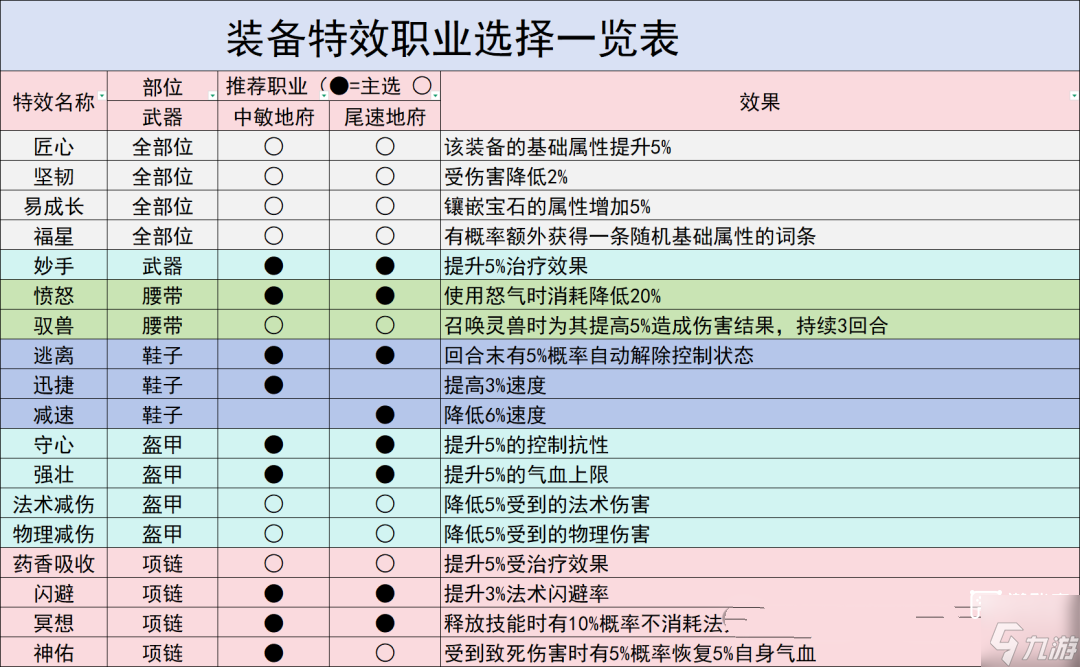Screen dimensions: 1080x667
Task: Select the 愤怒 cell
Action: pyautogui.click(x=54, y=296)
